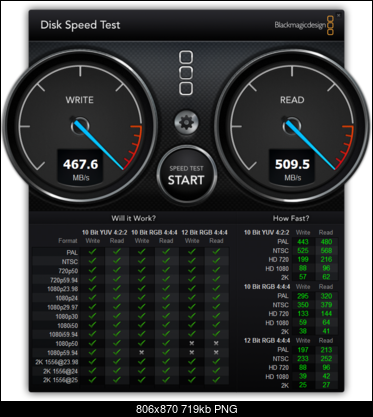The image size is (373, 417).
Task: Click the 2K 1556@23.98 10 Bit YUV Write checkmark
Action: point(92,361)
